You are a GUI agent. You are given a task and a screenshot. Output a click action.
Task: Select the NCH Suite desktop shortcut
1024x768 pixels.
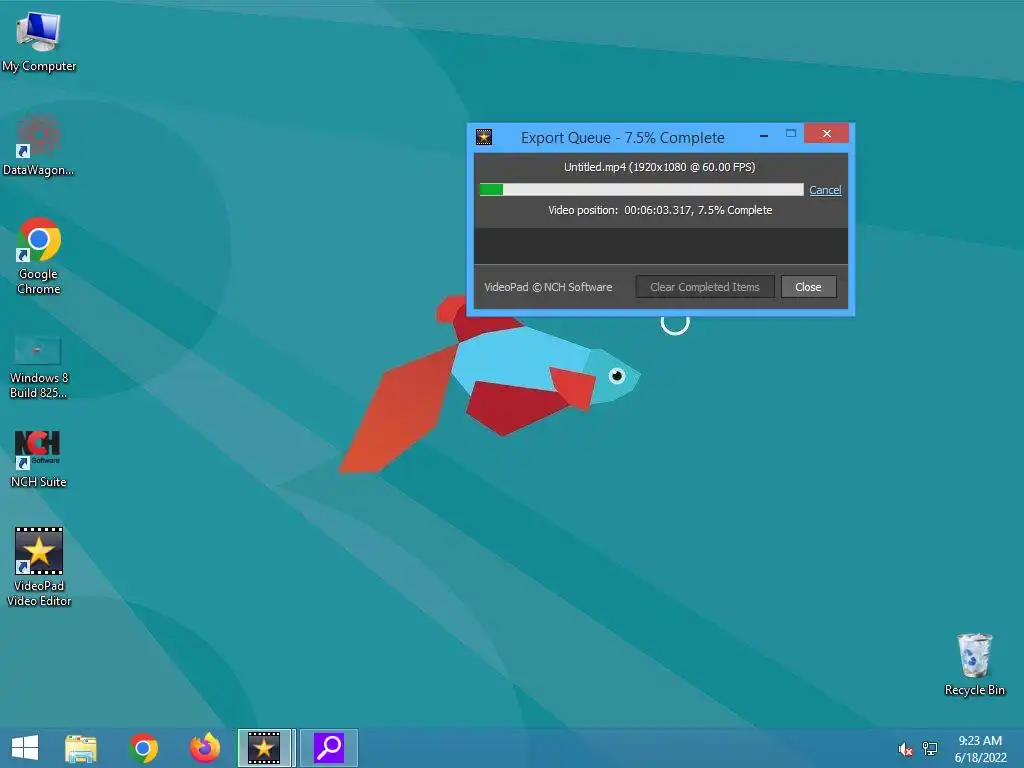39,458
